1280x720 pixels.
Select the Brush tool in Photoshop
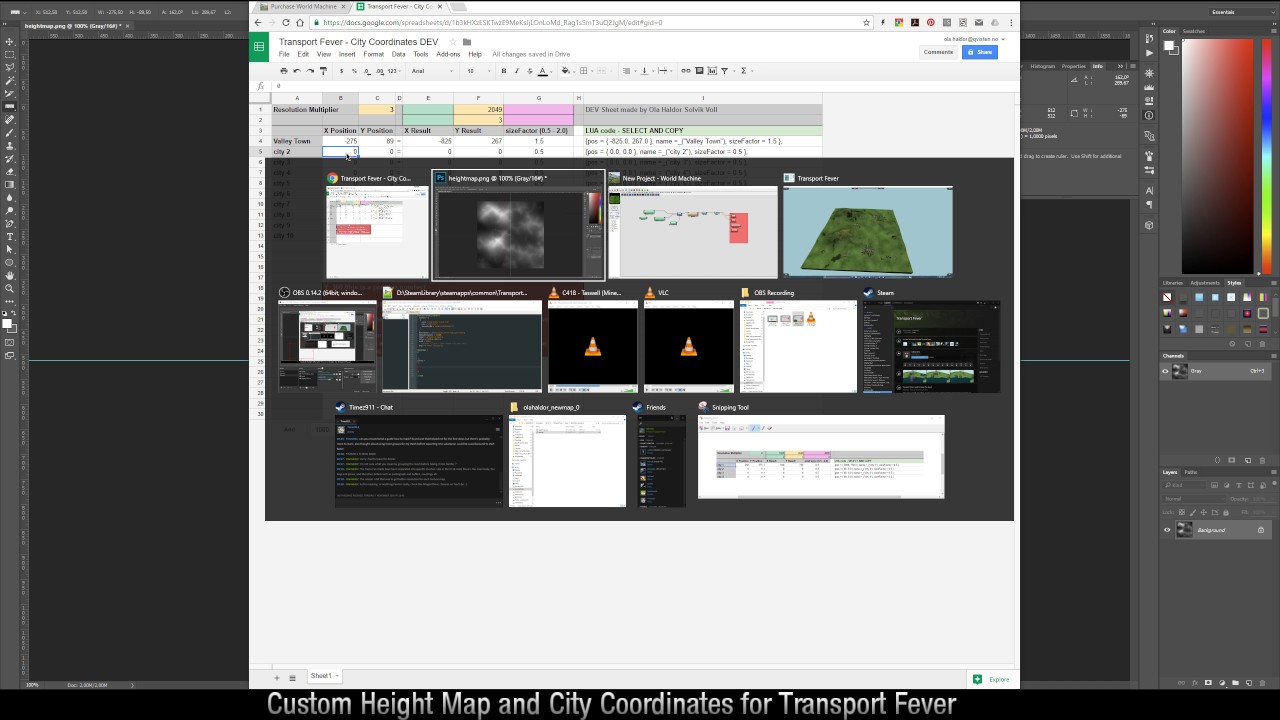10,132
